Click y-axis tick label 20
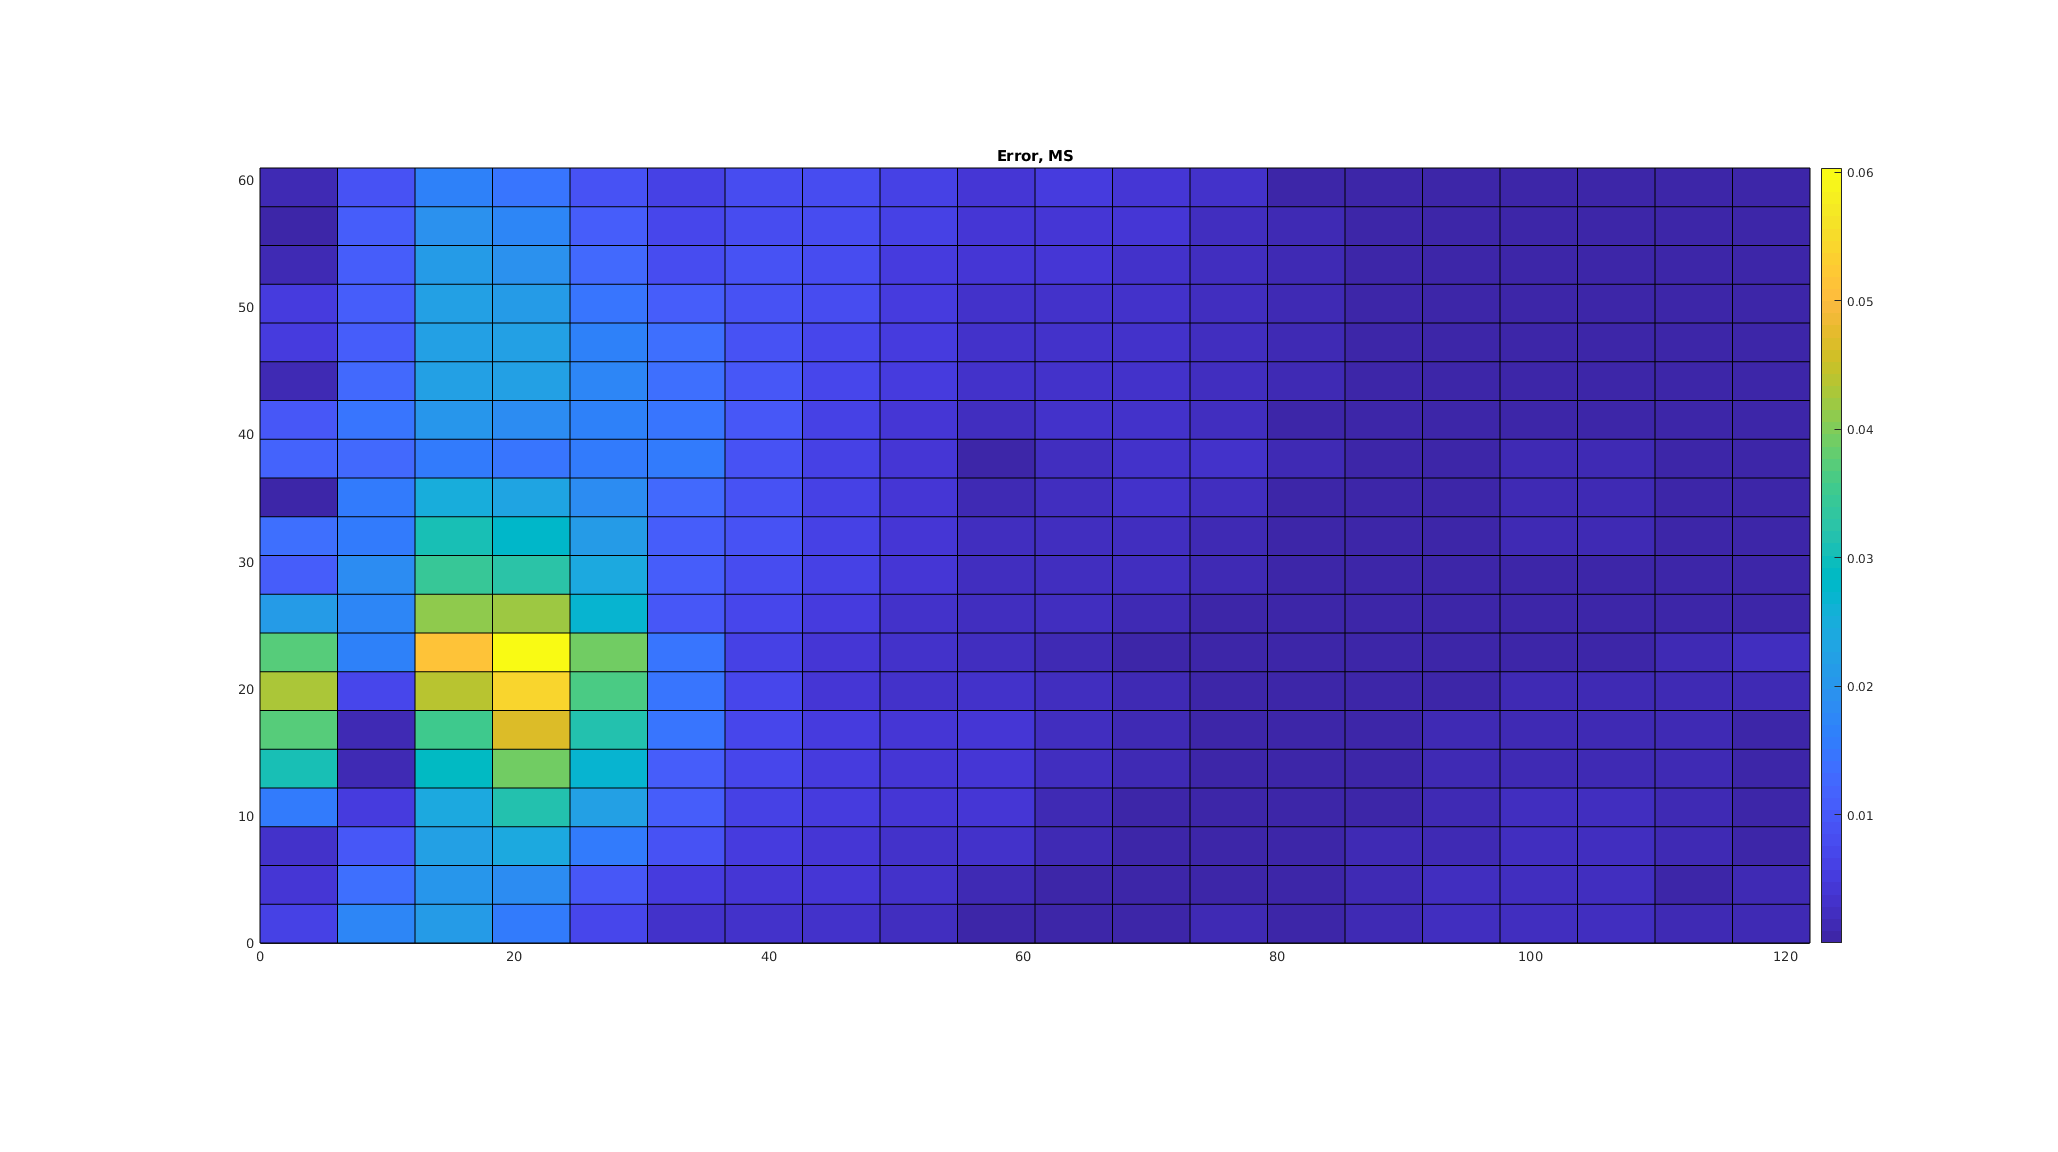The image size is (2058, 1152). tap(246, 690)
